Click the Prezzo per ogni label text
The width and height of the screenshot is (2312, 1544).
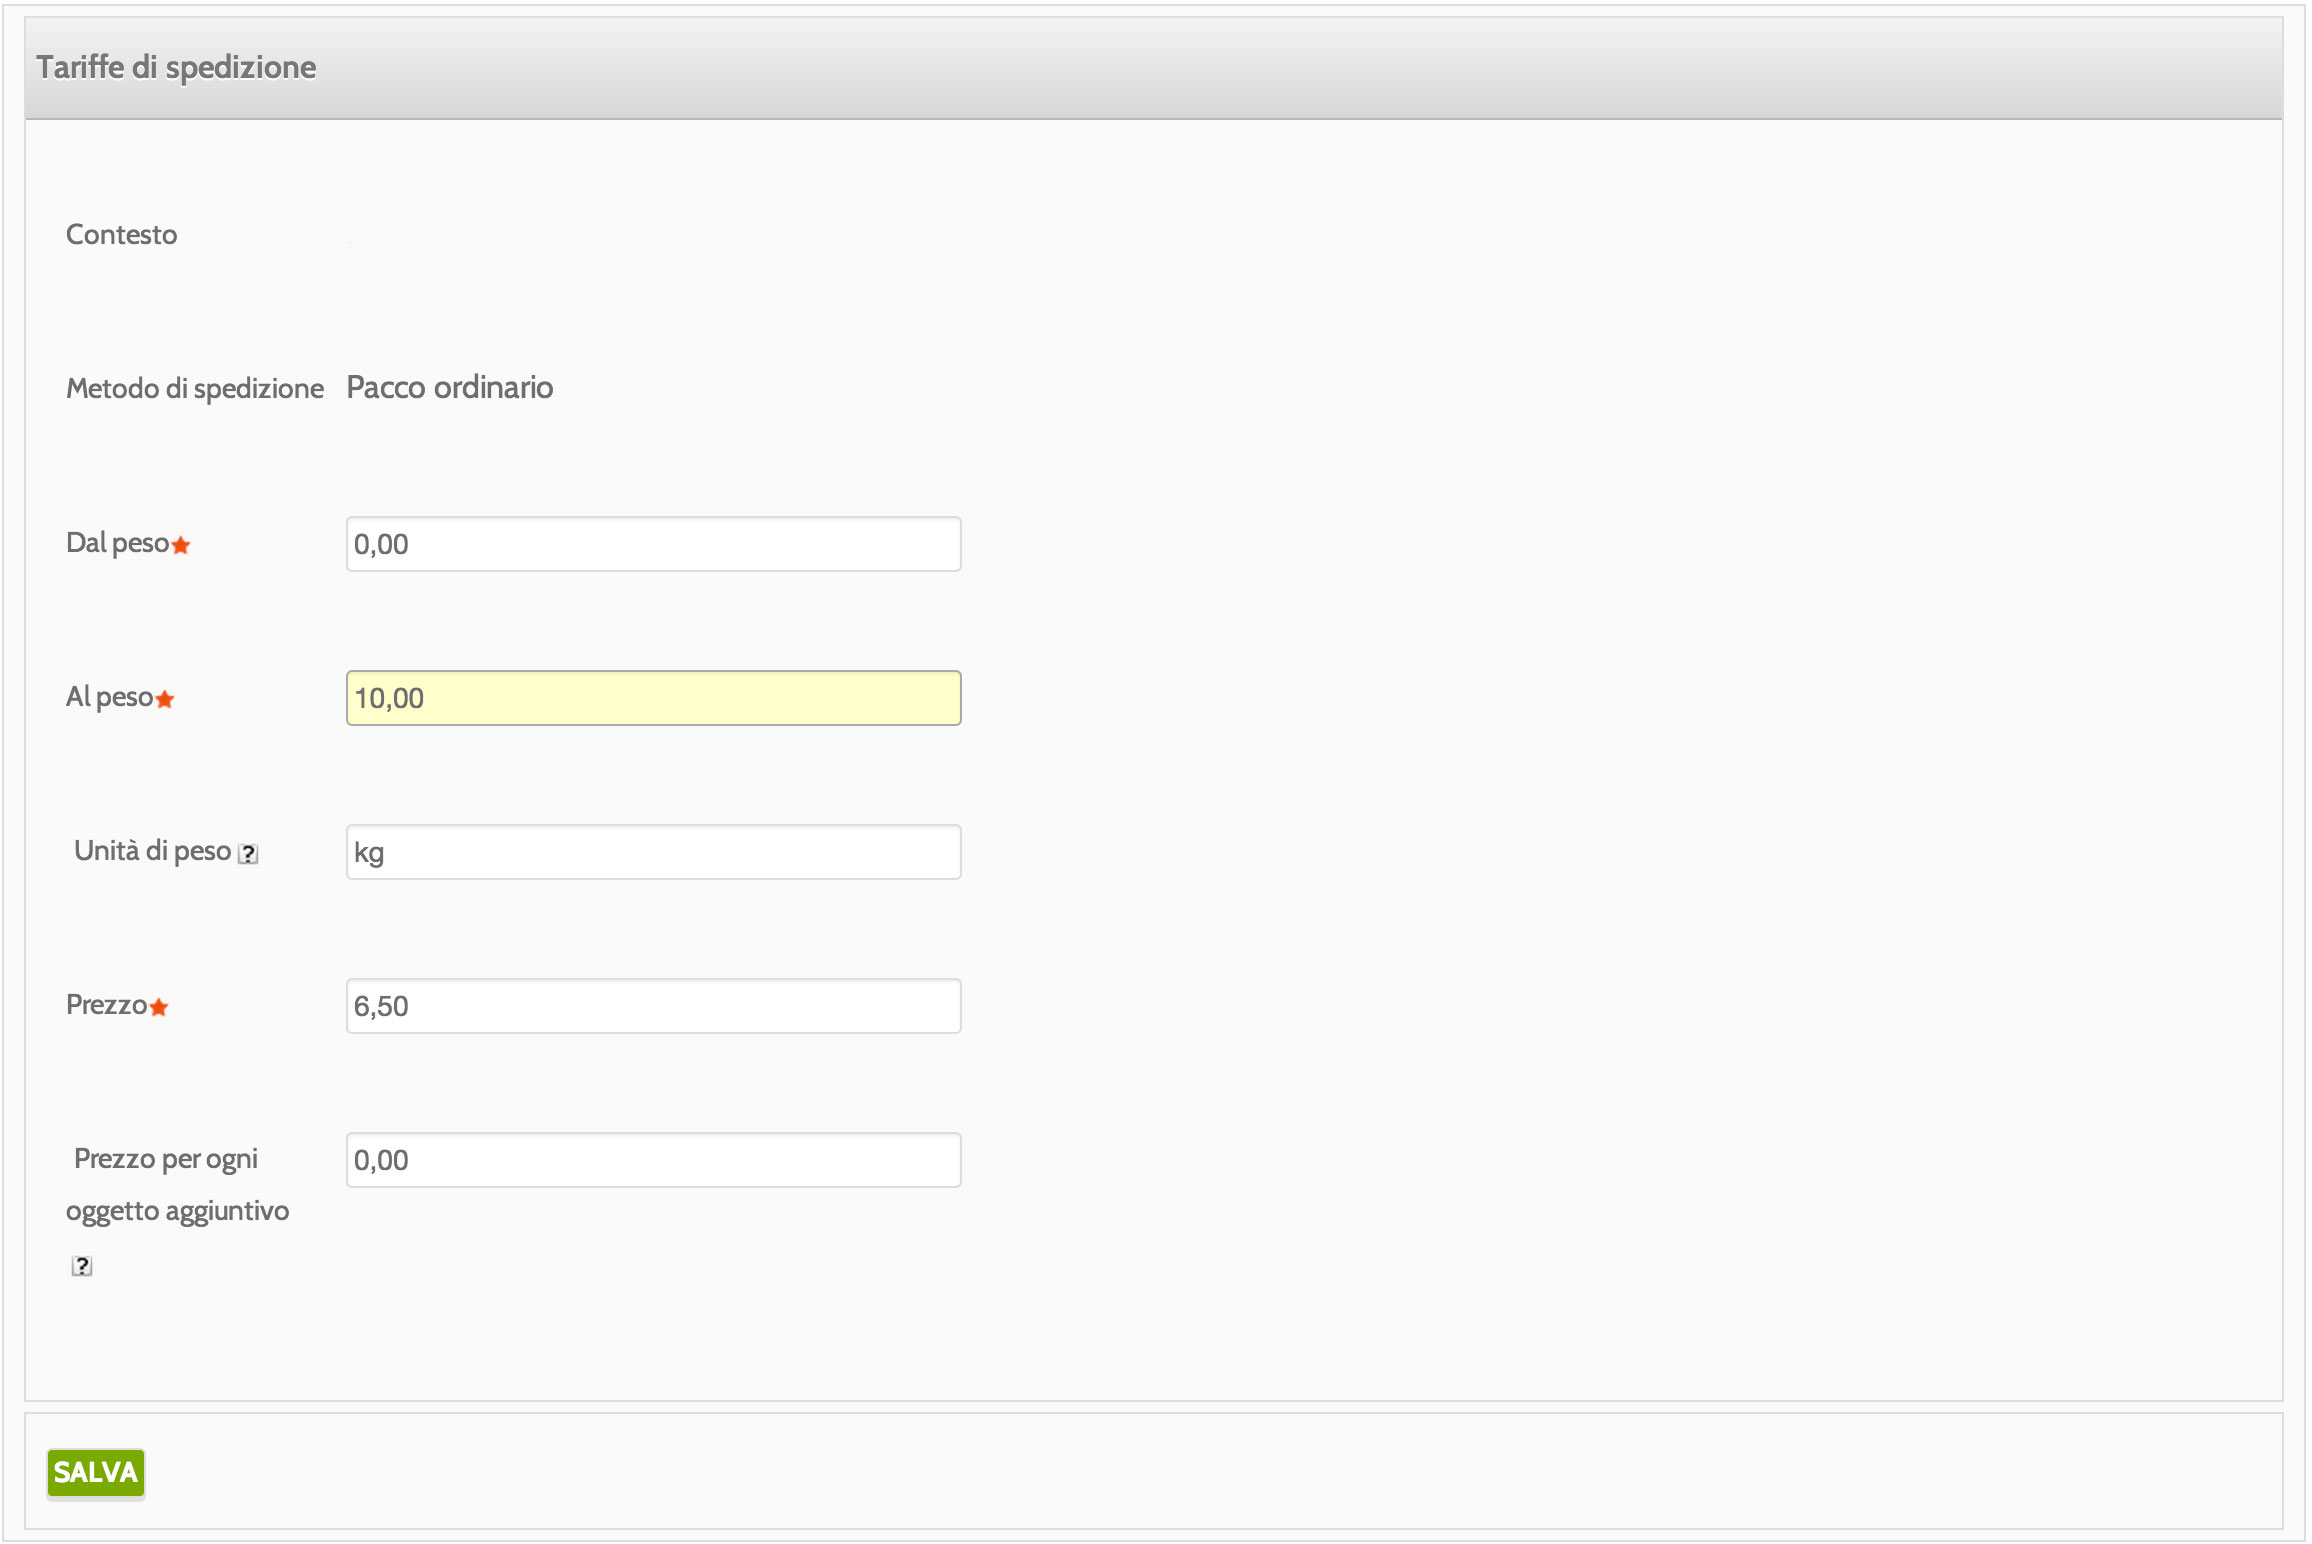click(166, 1159)
